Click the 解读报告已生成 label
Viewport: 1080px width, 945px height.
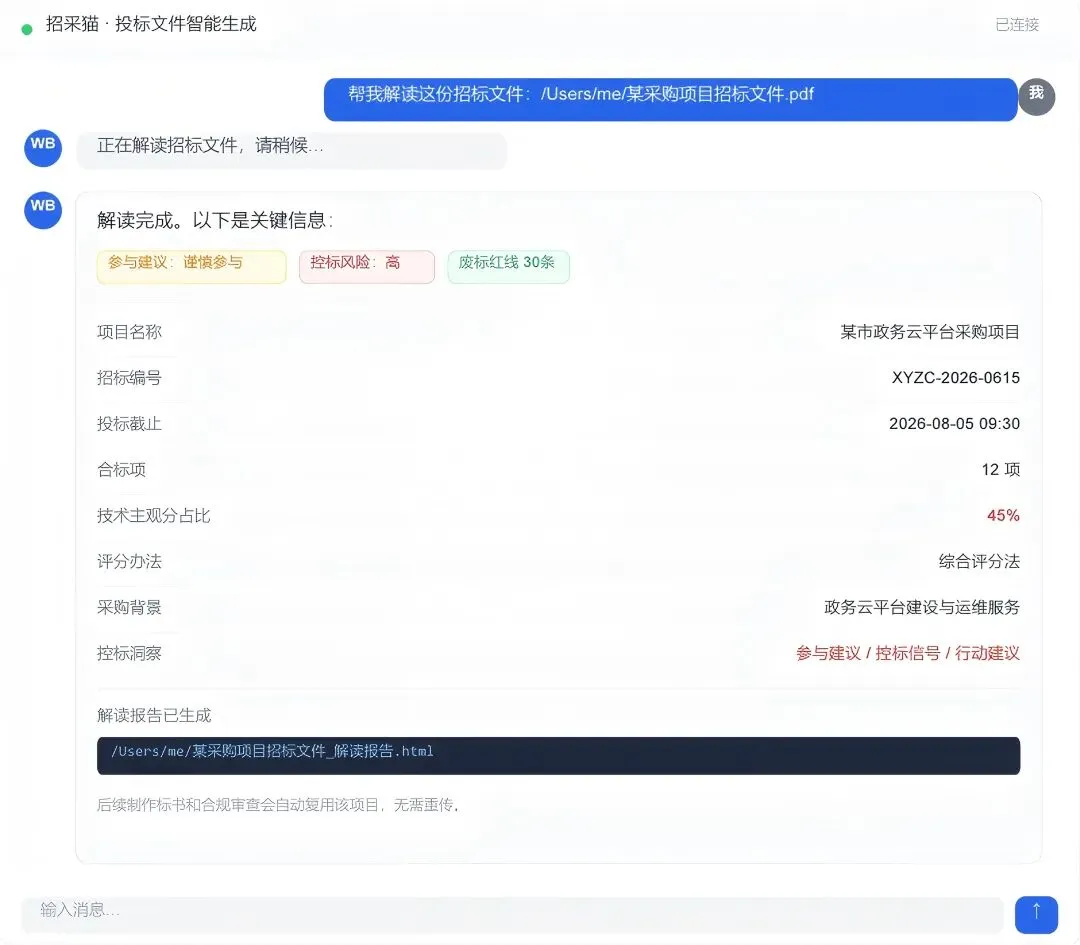coord(154,716)
